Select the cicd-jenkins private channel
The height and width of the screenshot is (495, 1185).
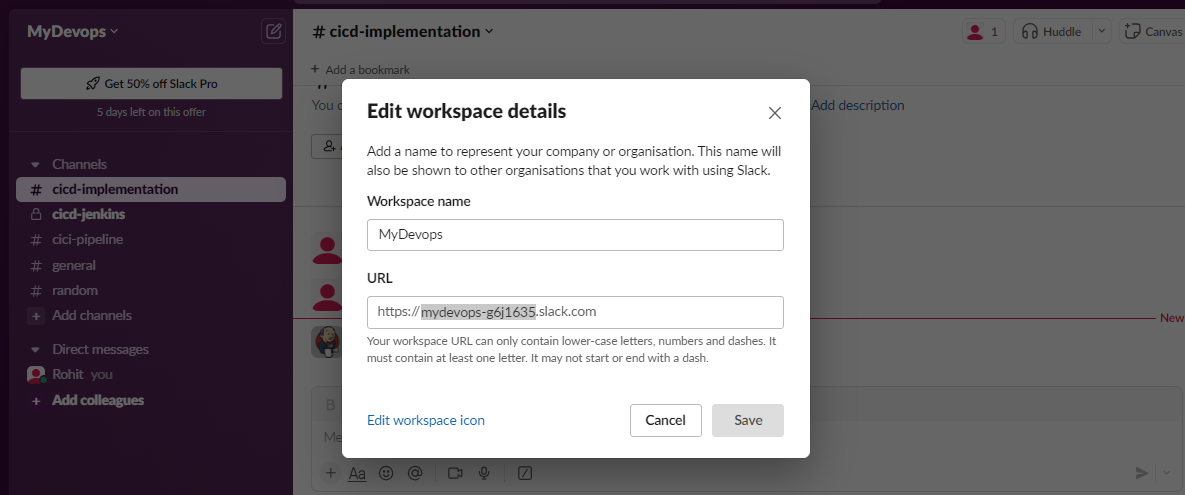click(x=88, y=214)
